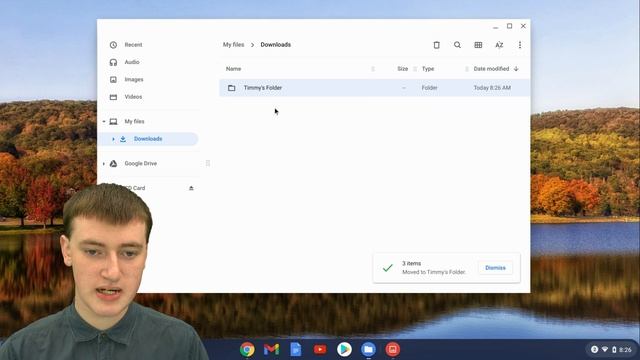The image size is (640, 360).
Task: Click the film icon beside Videos
Action: click(113, 97)
